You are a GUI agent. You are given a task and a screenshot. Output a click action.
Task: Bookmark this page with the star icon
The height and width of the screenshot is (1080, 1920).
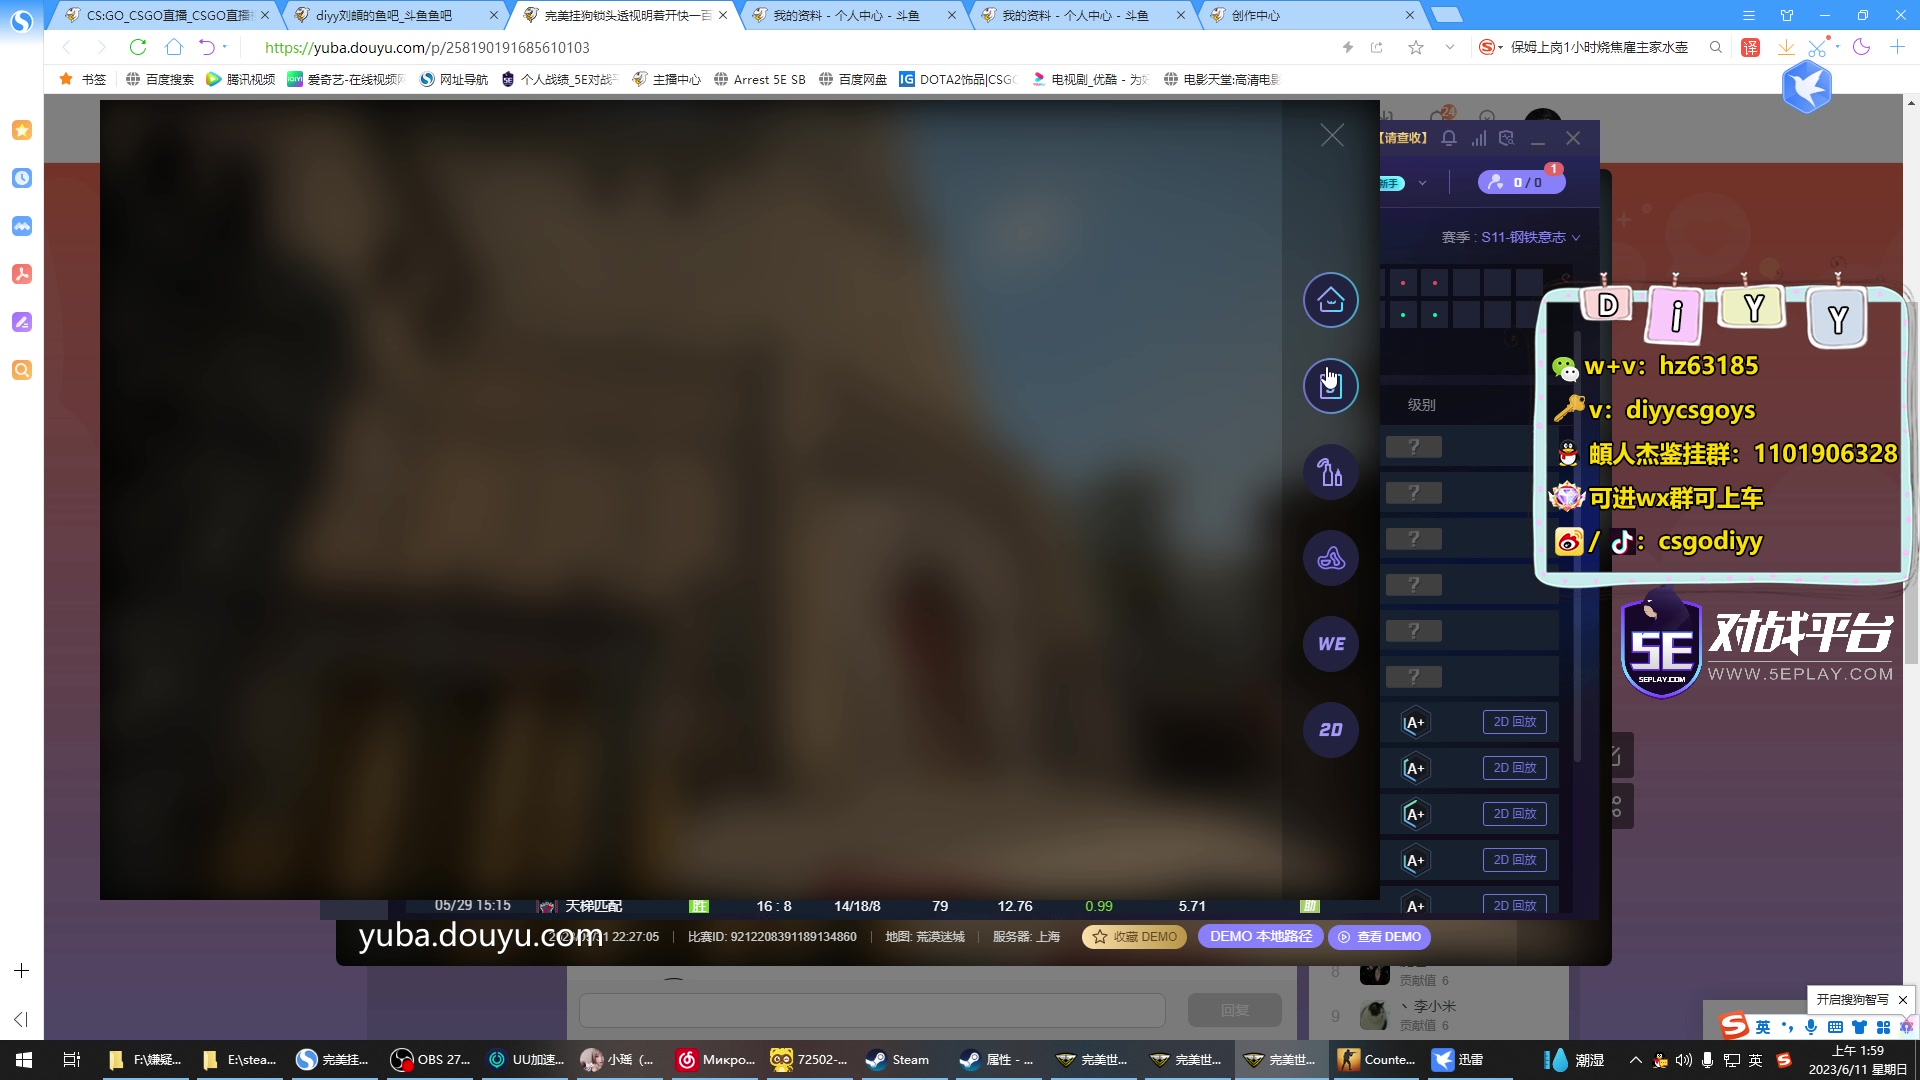click(x=1416, y=47)
